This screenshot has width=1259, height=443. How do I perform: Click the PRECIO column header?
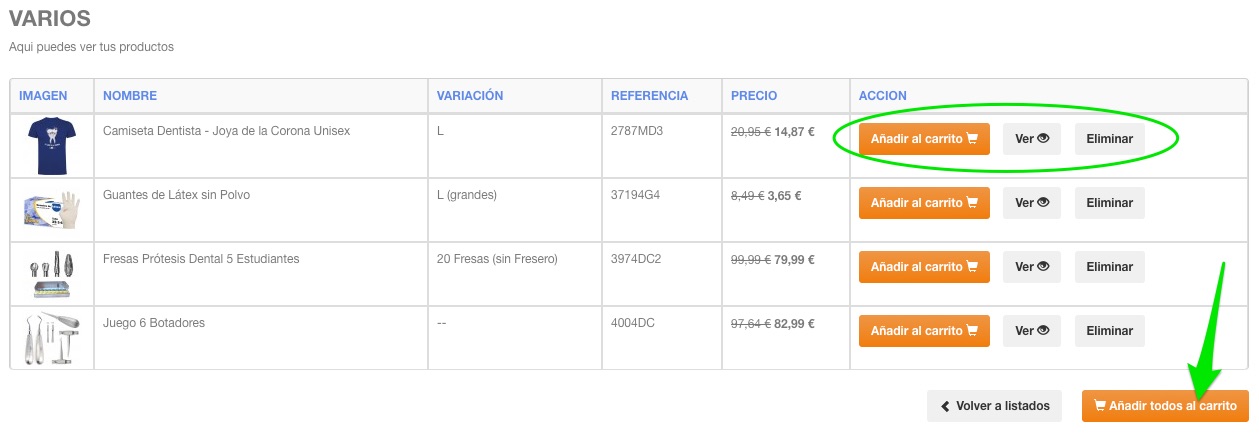click(754, 96)
